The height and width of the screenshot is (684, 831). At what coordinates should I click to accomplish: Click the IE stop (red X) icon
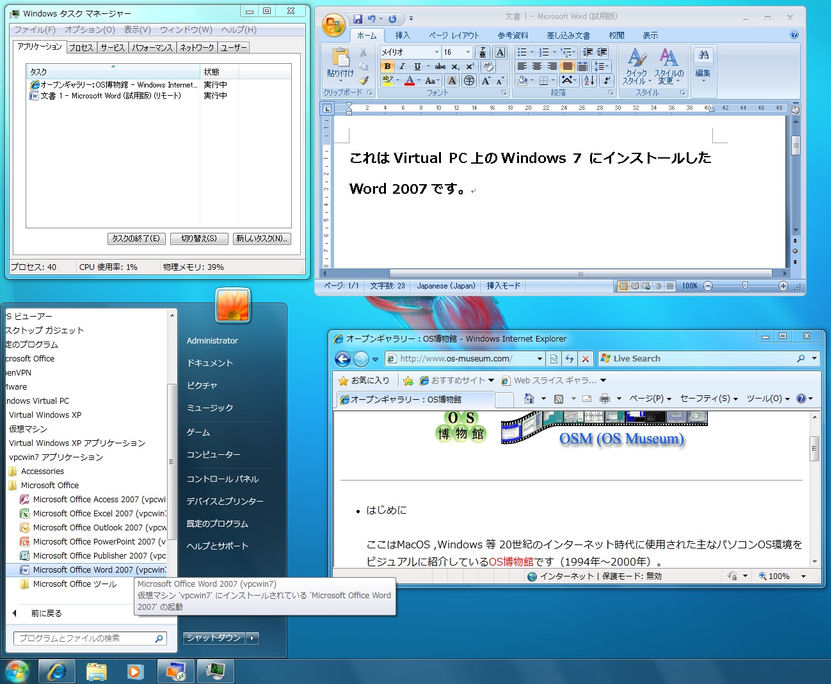coord(585,359)
